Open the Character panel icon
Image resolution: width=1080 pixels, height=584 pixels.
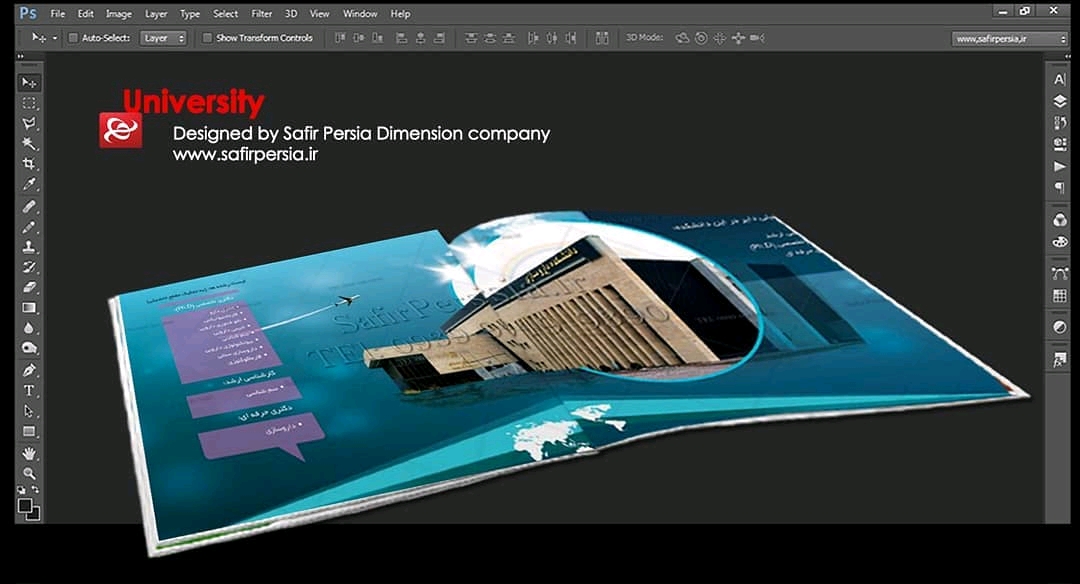(x=1060, y=80)
